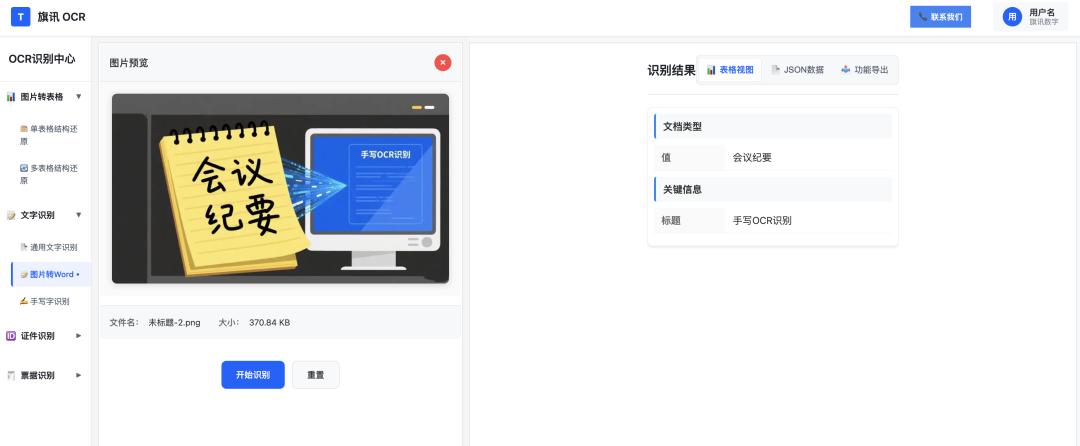Open the 用户名 account menu
This screenshot has width=1080, height=446.
pos(1030,17)
